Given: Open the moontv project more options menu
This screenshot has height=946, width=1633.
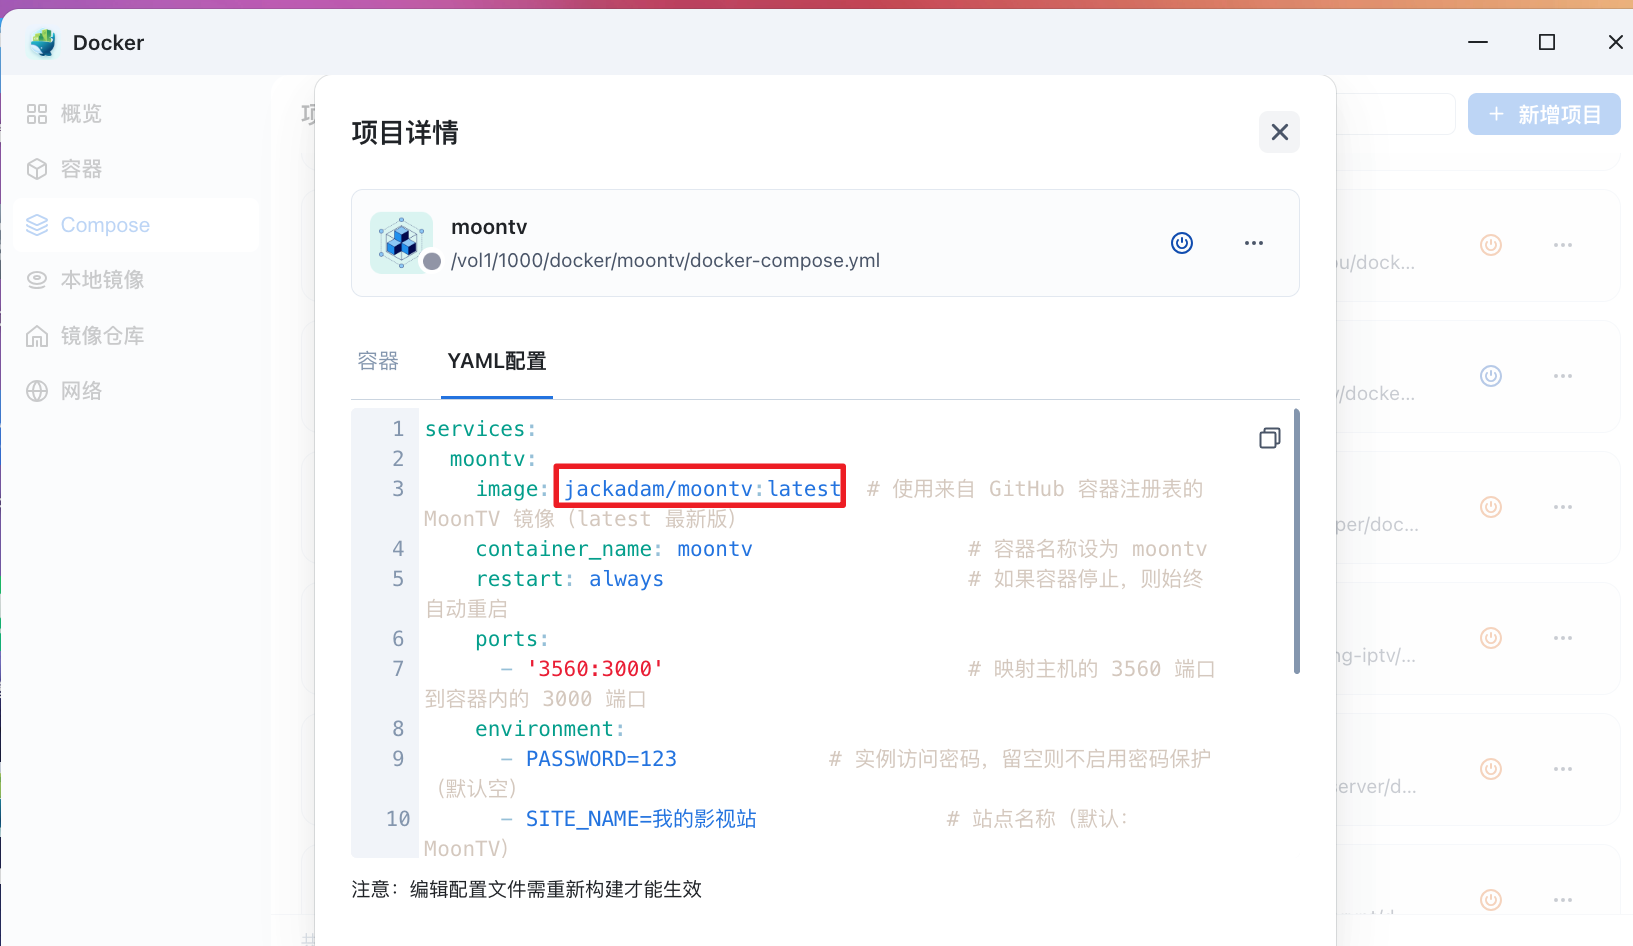Looking at the screenshot, I should click(x=1253, y=243).
